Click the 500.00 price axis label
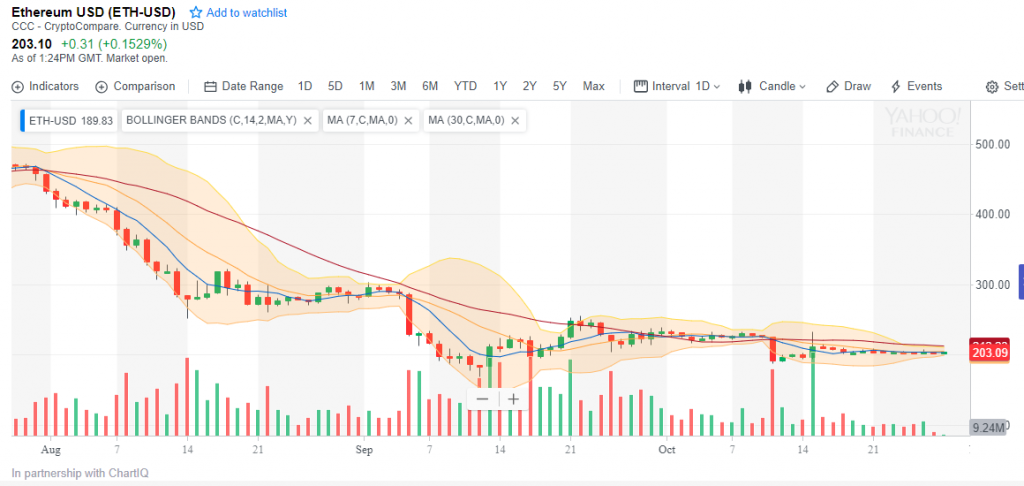The width and height of the screenshot is (1024, 486). (x=992, y=144)
